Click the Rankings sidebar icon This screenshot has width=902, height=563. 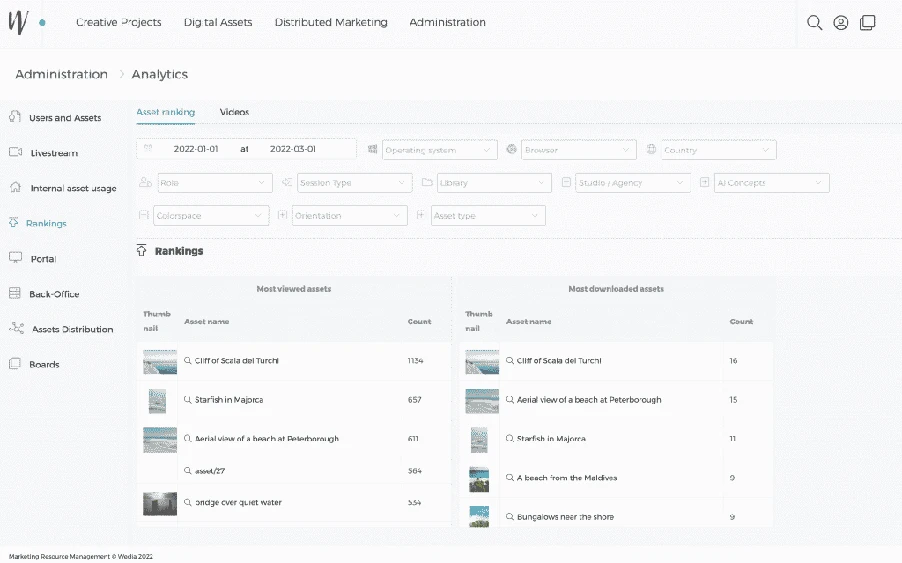coord(14,222)
